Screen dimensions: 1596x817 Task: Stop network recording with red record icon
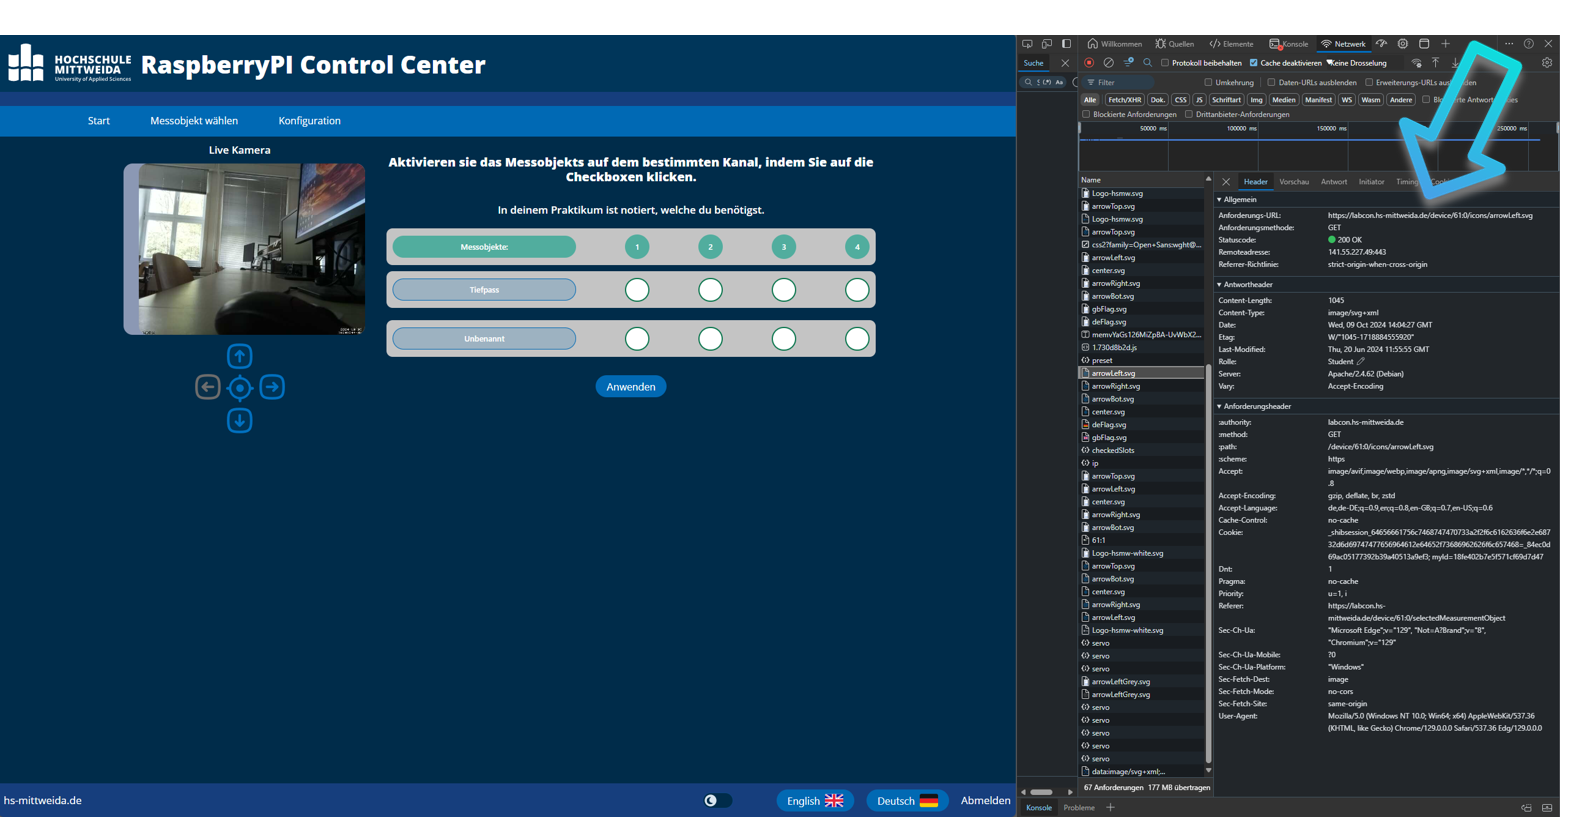[1089, 63]
